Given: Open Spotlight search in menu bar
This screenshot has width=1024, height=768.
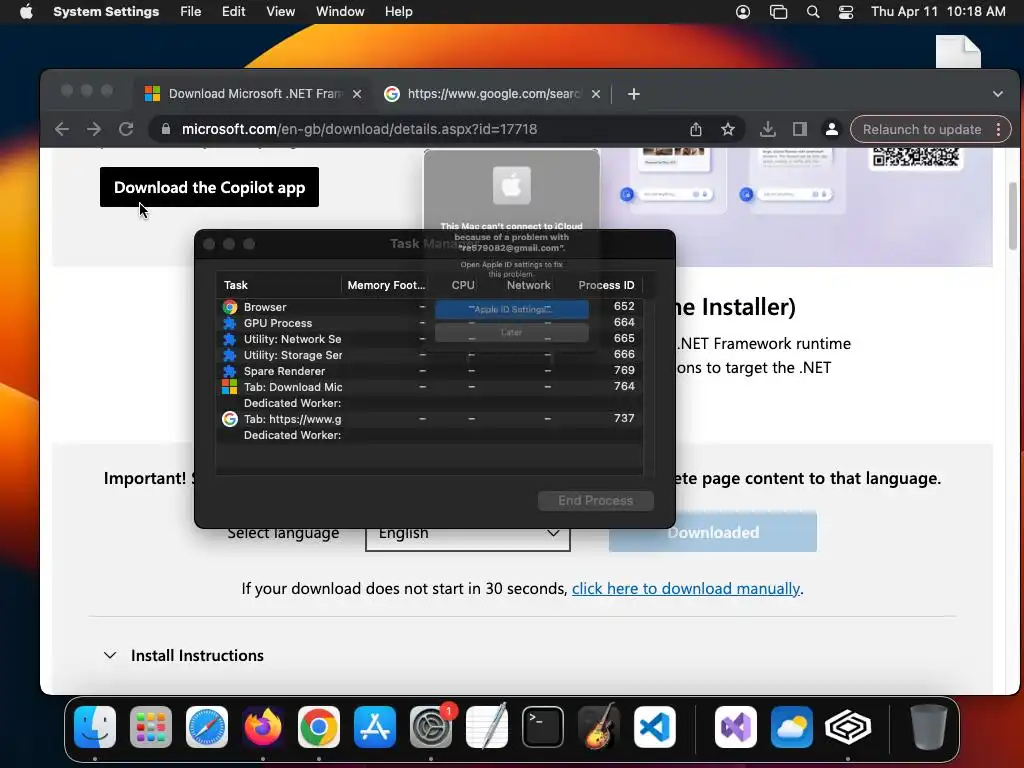Looking at the screenshot, I should click(x=813, y=12).
